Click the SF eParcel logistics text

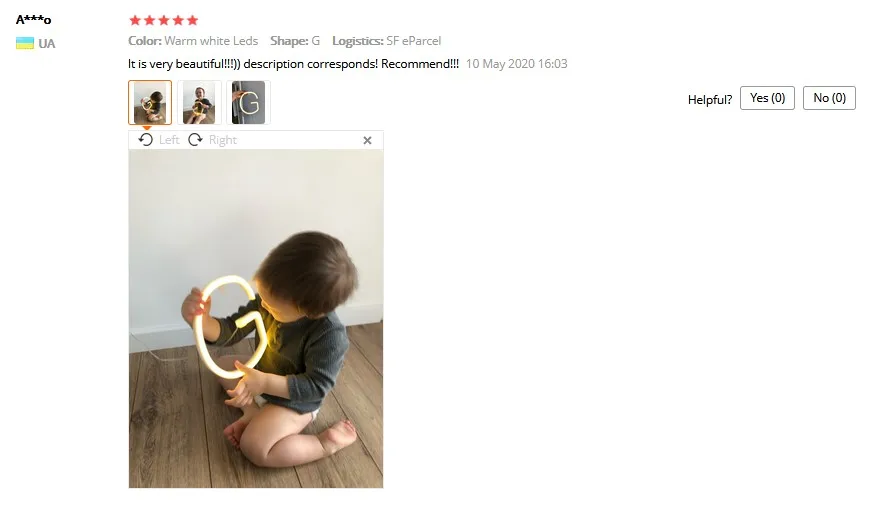tap(413, 41)
